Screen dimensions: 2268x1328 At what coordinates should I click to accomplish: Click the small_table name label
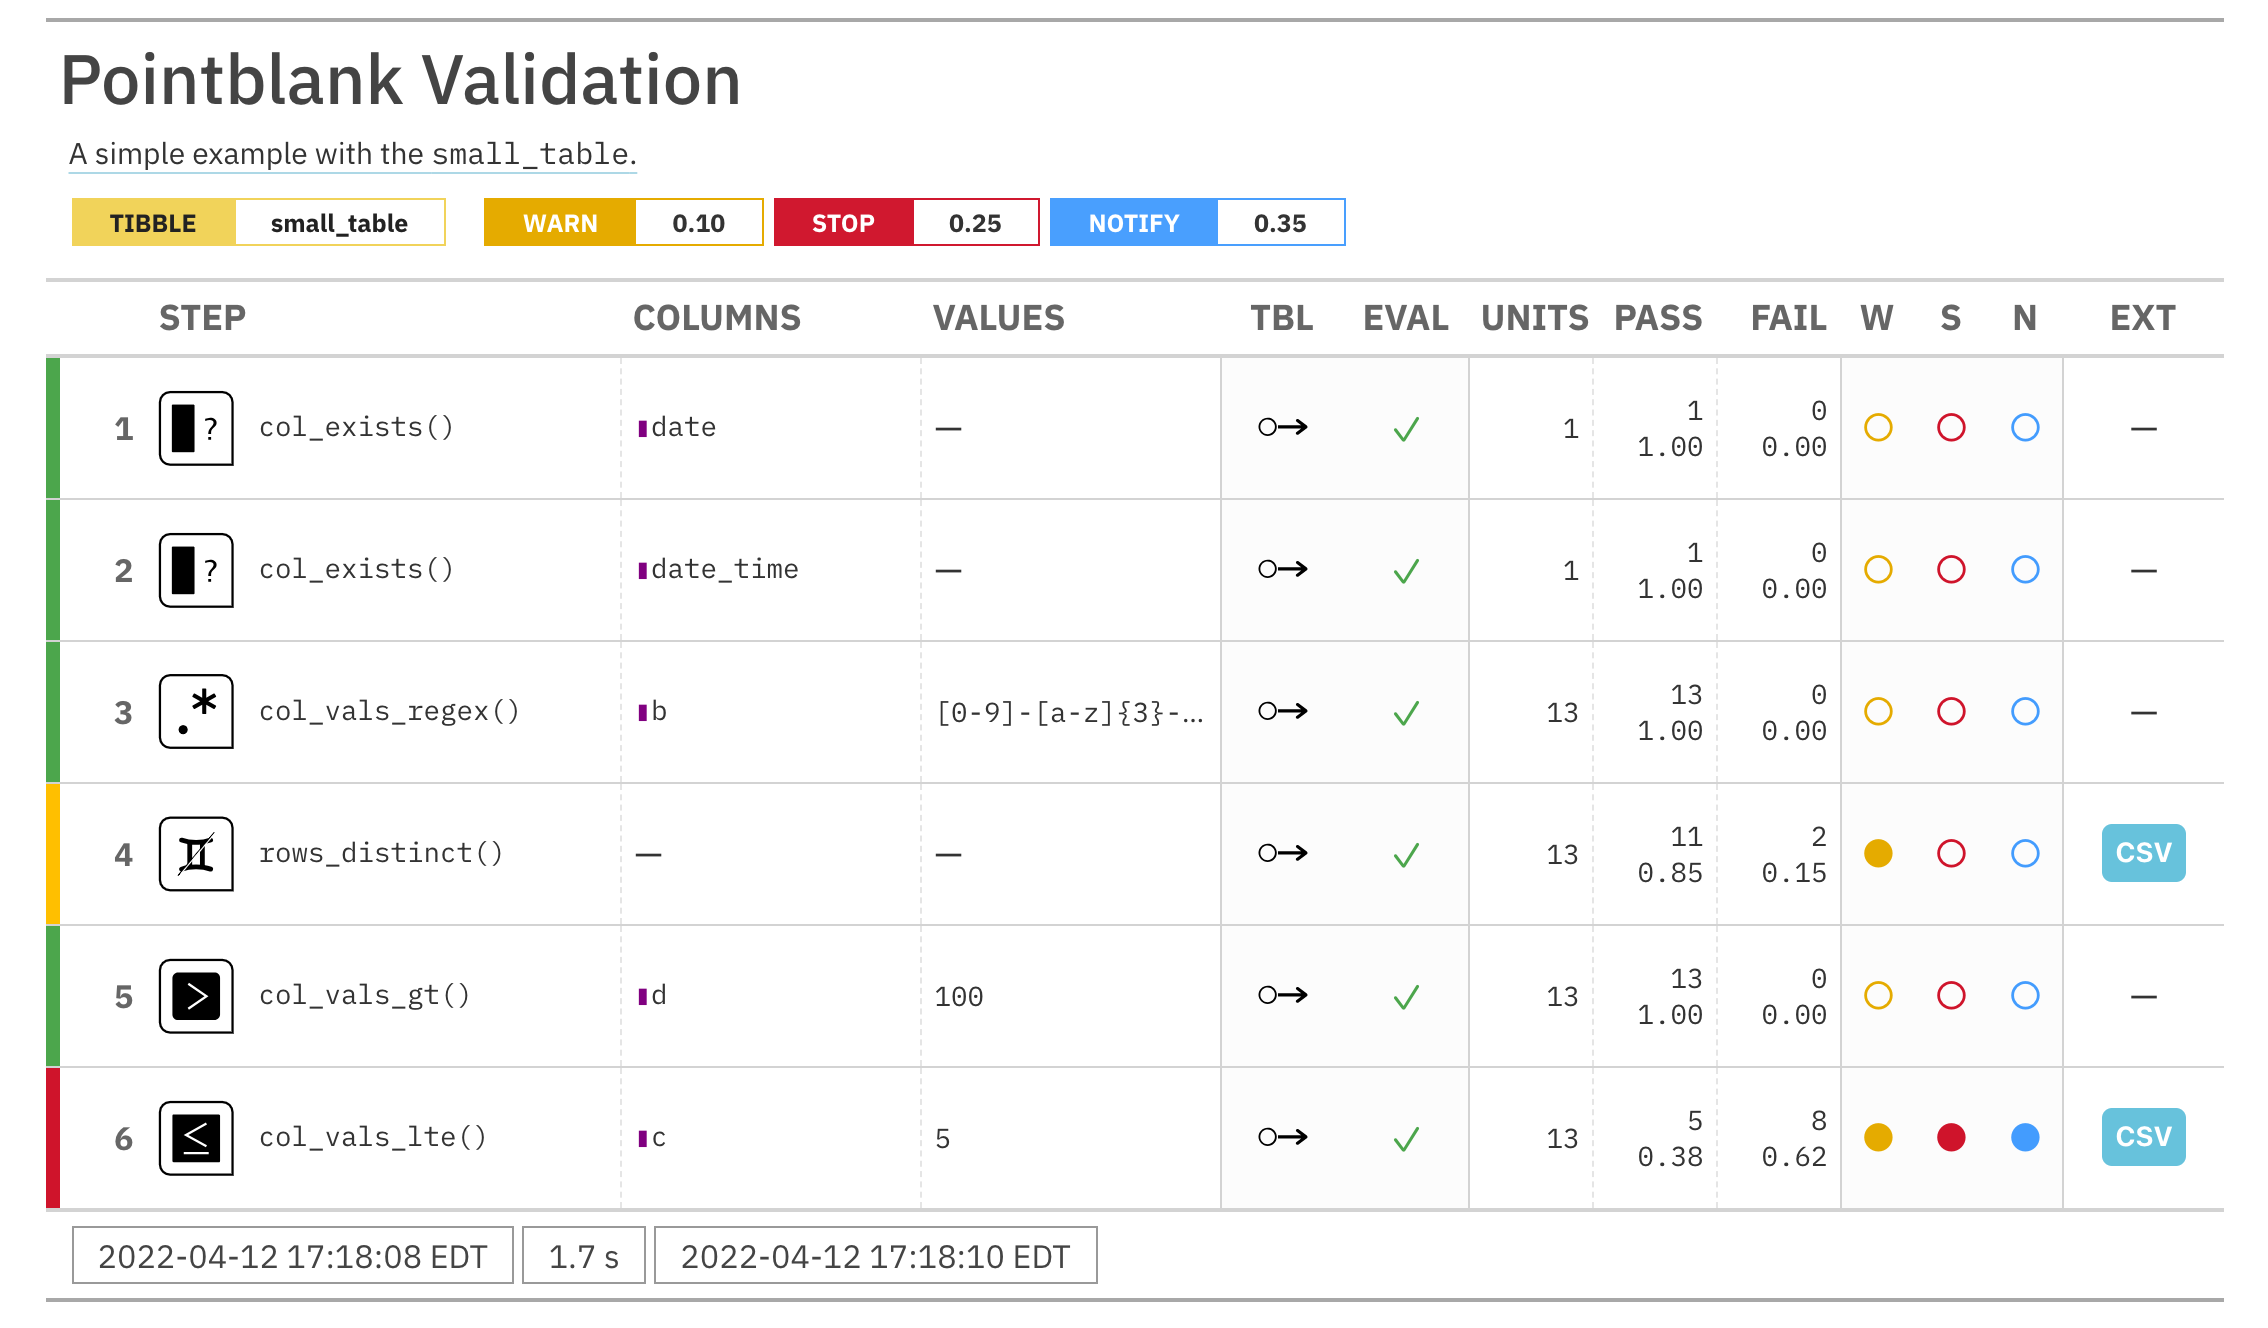[339, 223]
